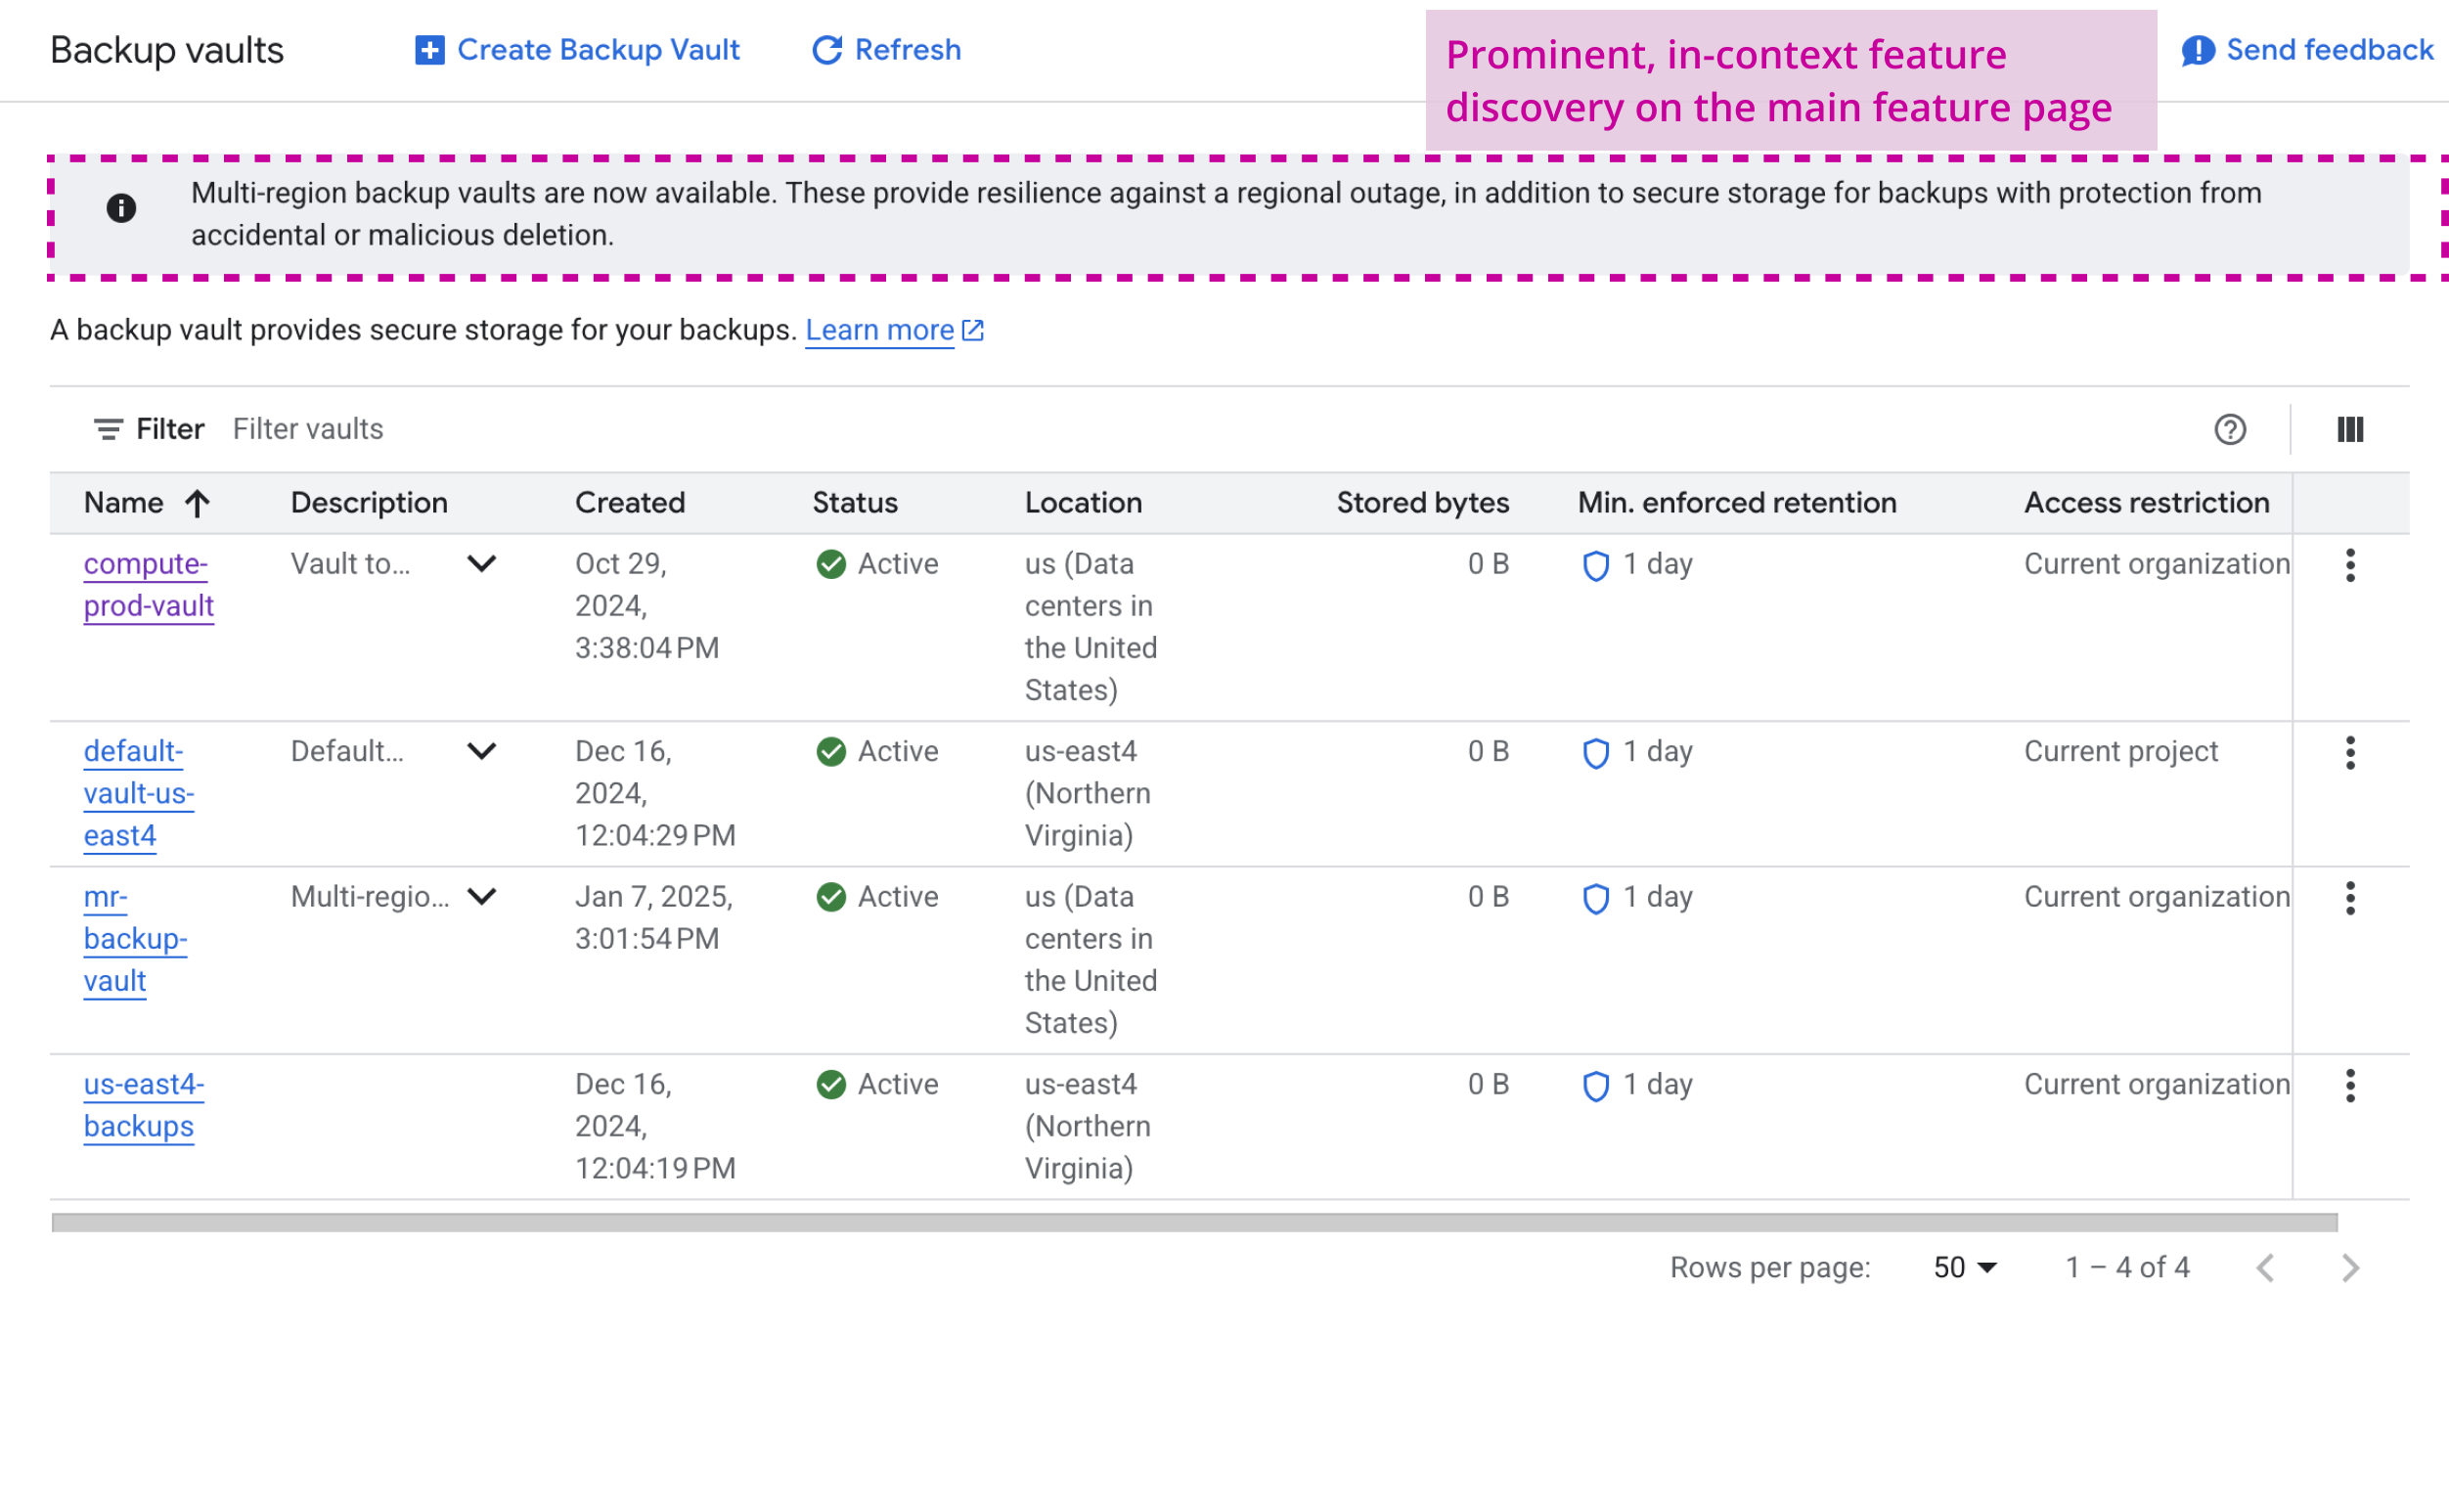Click the help question-mark icon above the table

point(2230,430)
